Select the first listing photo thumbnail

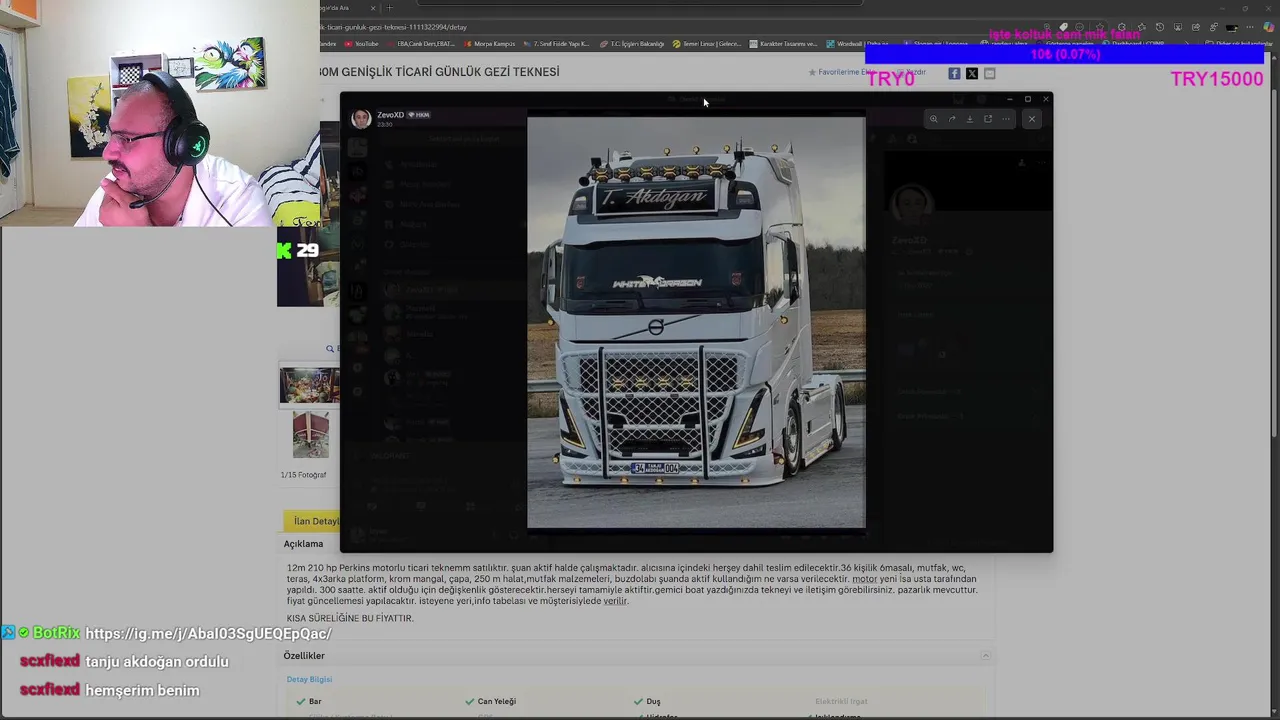tap(310, 386)
